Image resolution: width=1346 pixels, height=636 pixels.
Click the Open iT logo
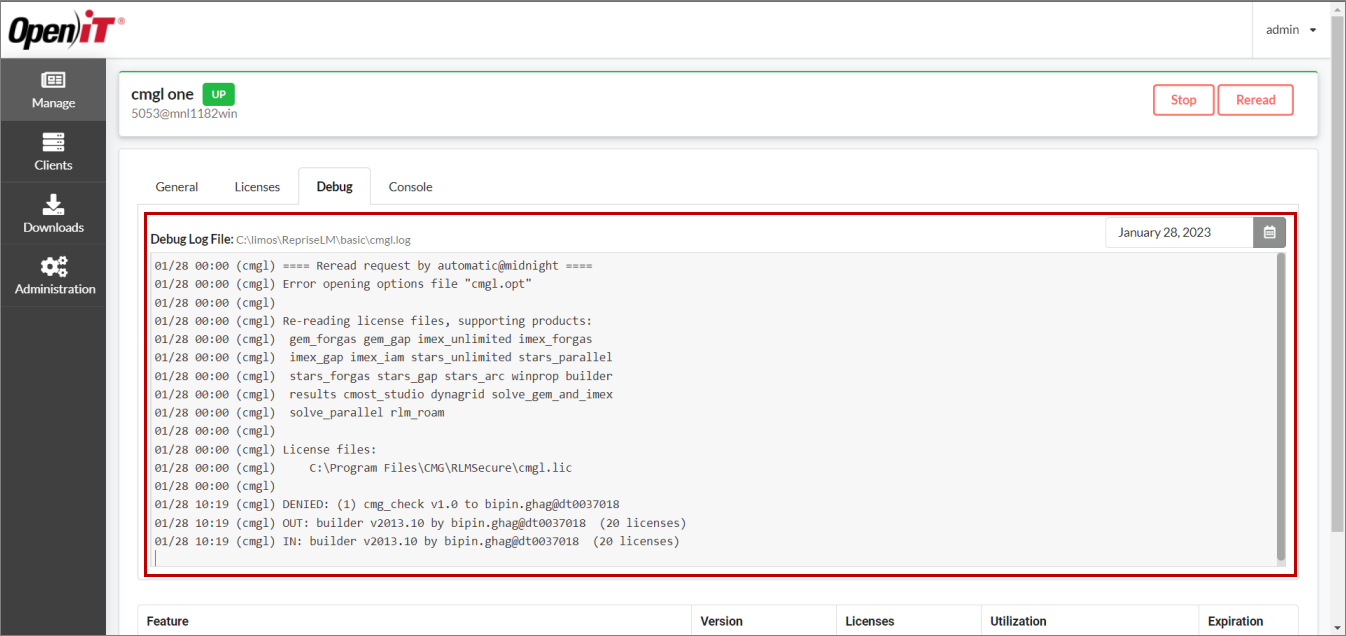(x=66, y=31)
